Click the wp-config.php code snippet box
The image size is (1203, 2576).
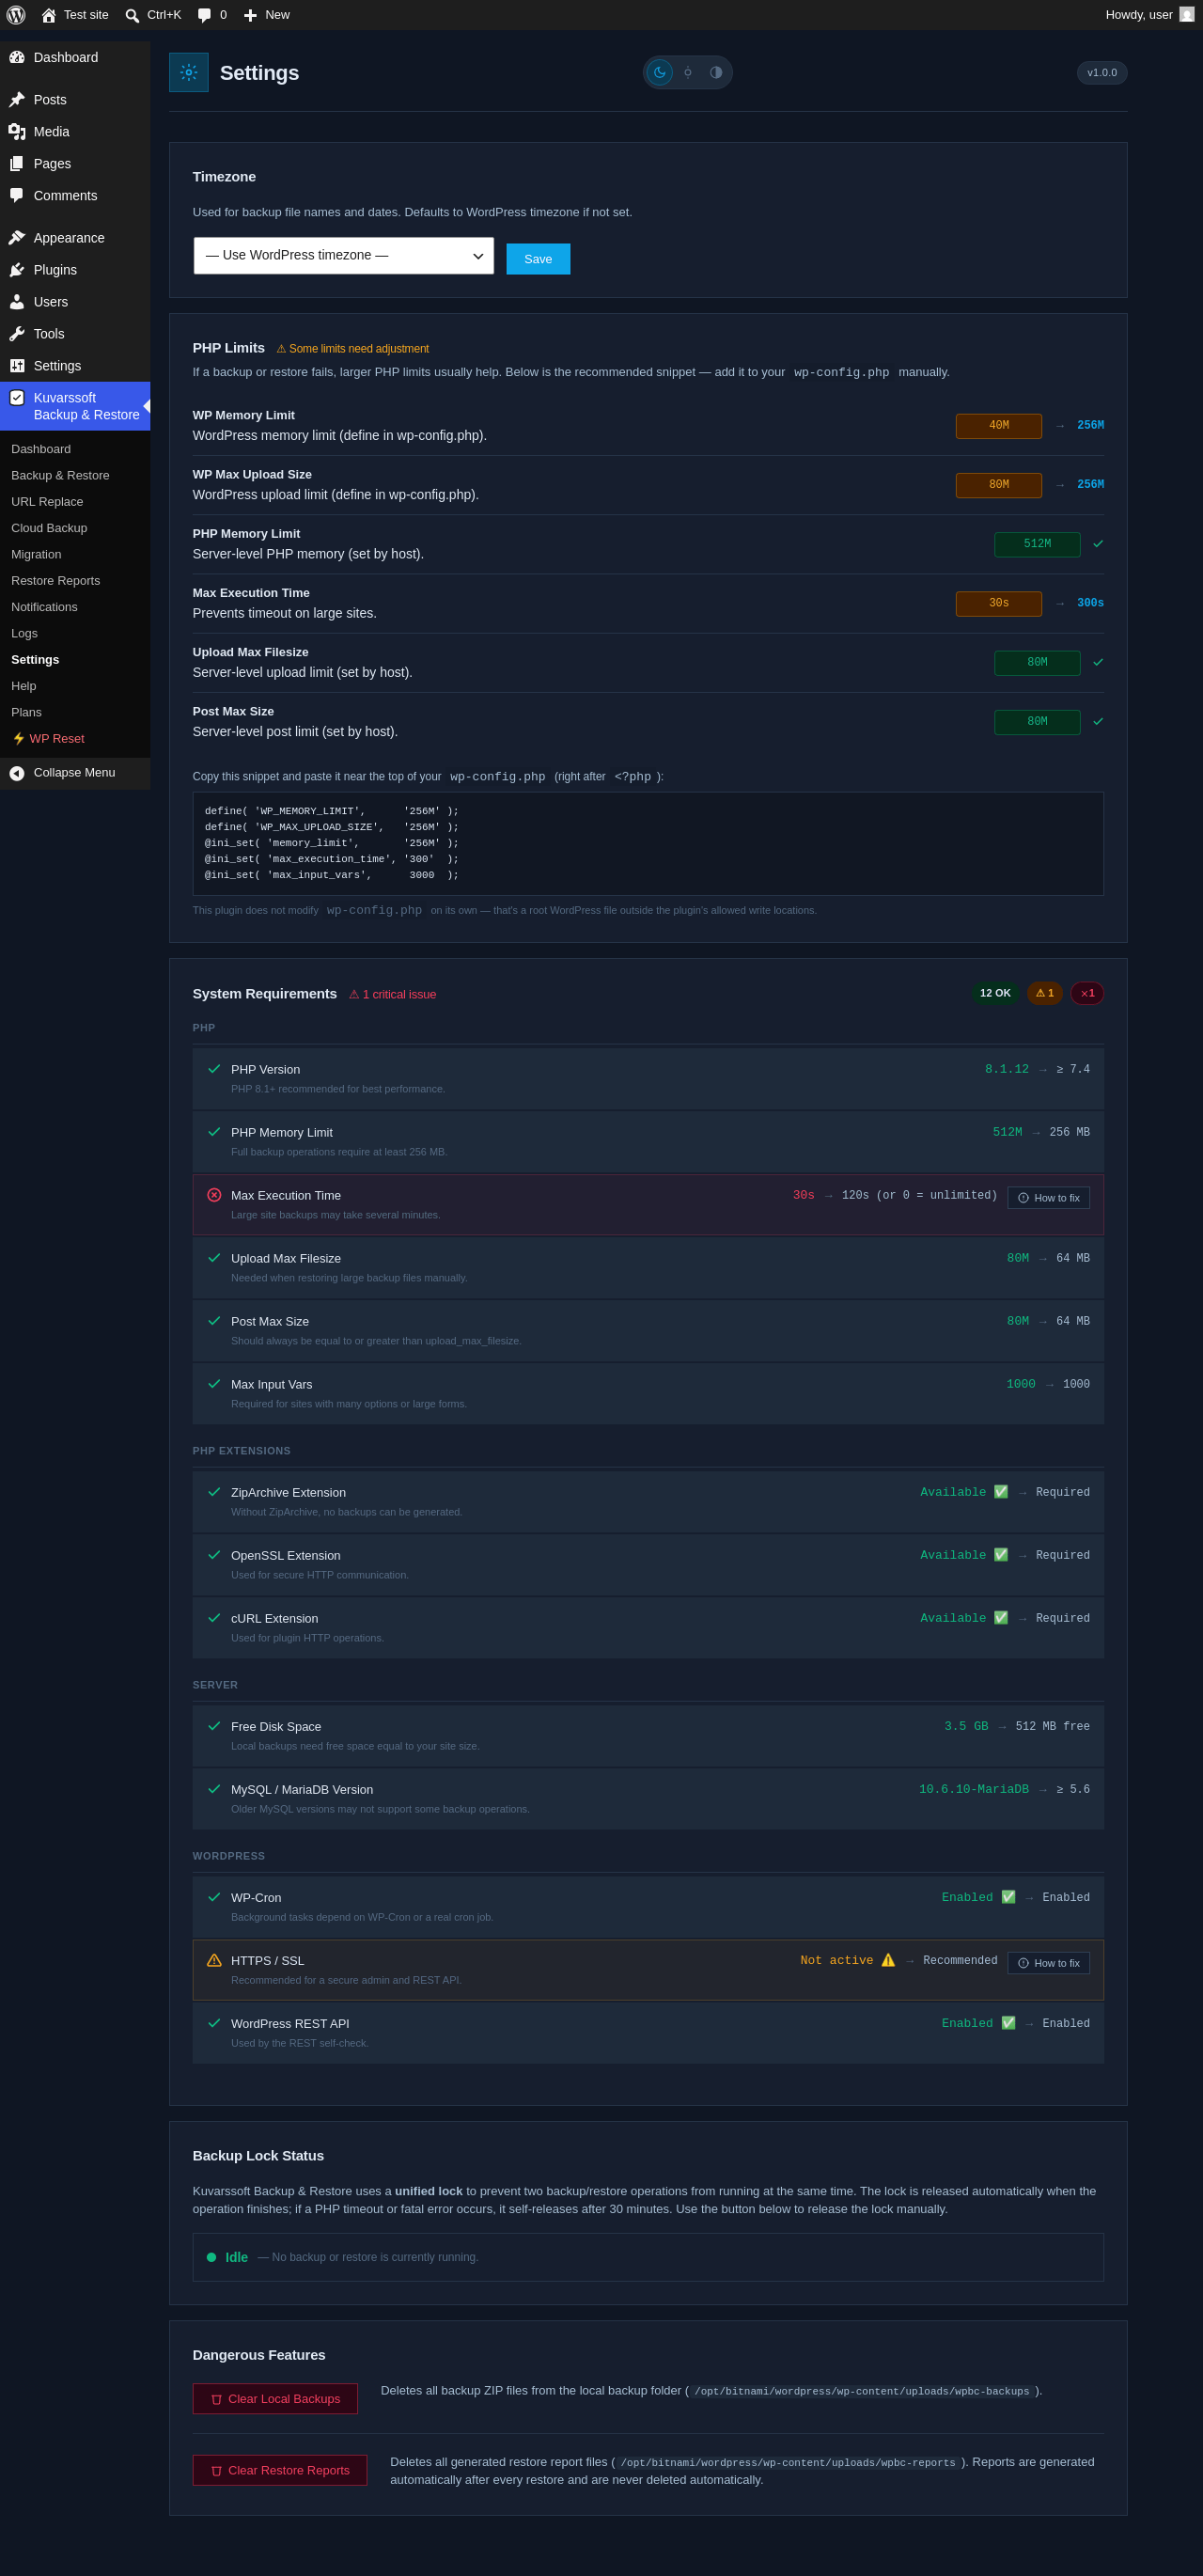[x=648, y=843]
